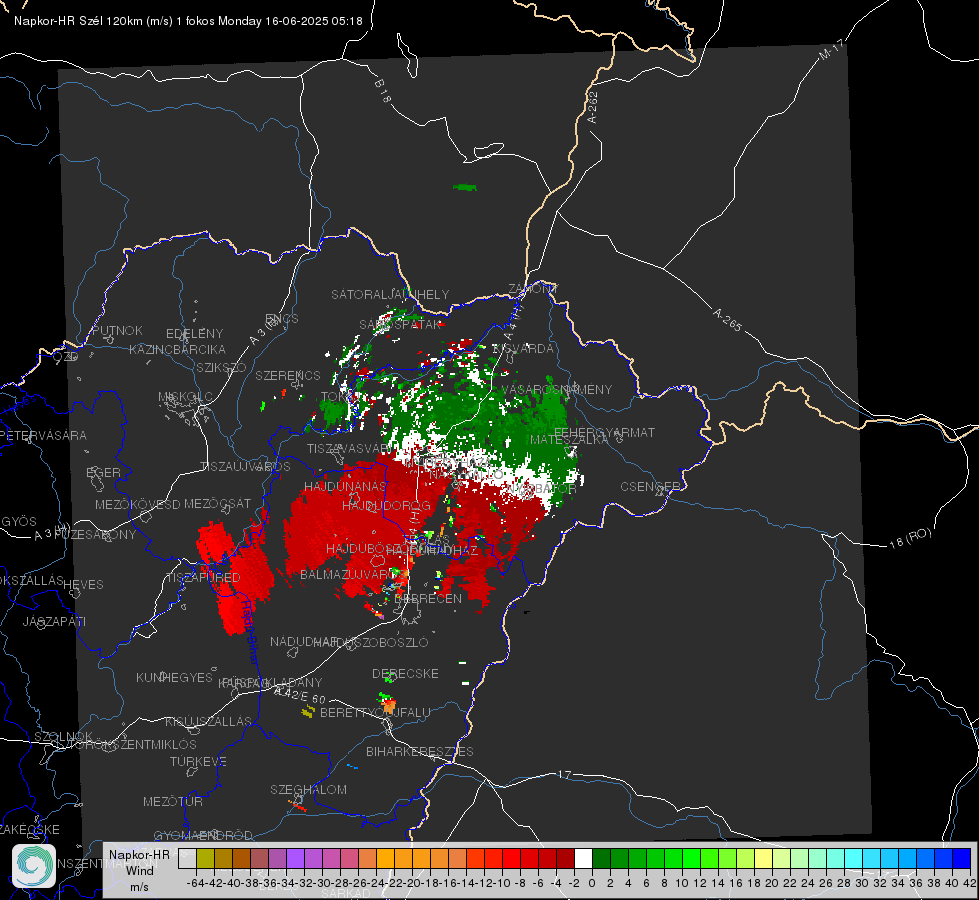Viewport: 979px width, 900px height.
Task: Click the TISZAVASVÁRI label
Action: [350, 448]
